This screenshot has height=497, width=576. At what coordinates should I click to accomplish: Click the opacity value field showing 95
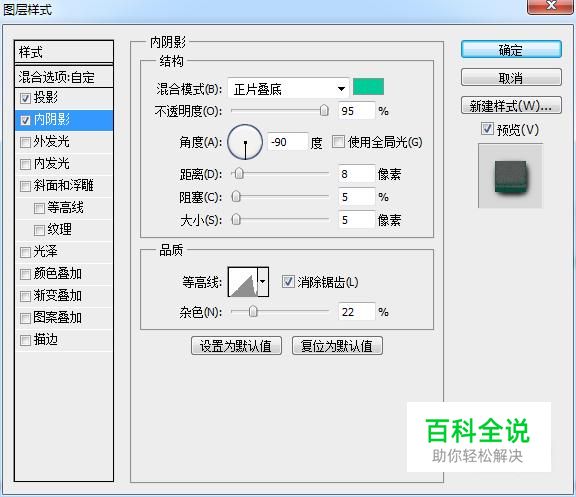(x=356, y=111)
